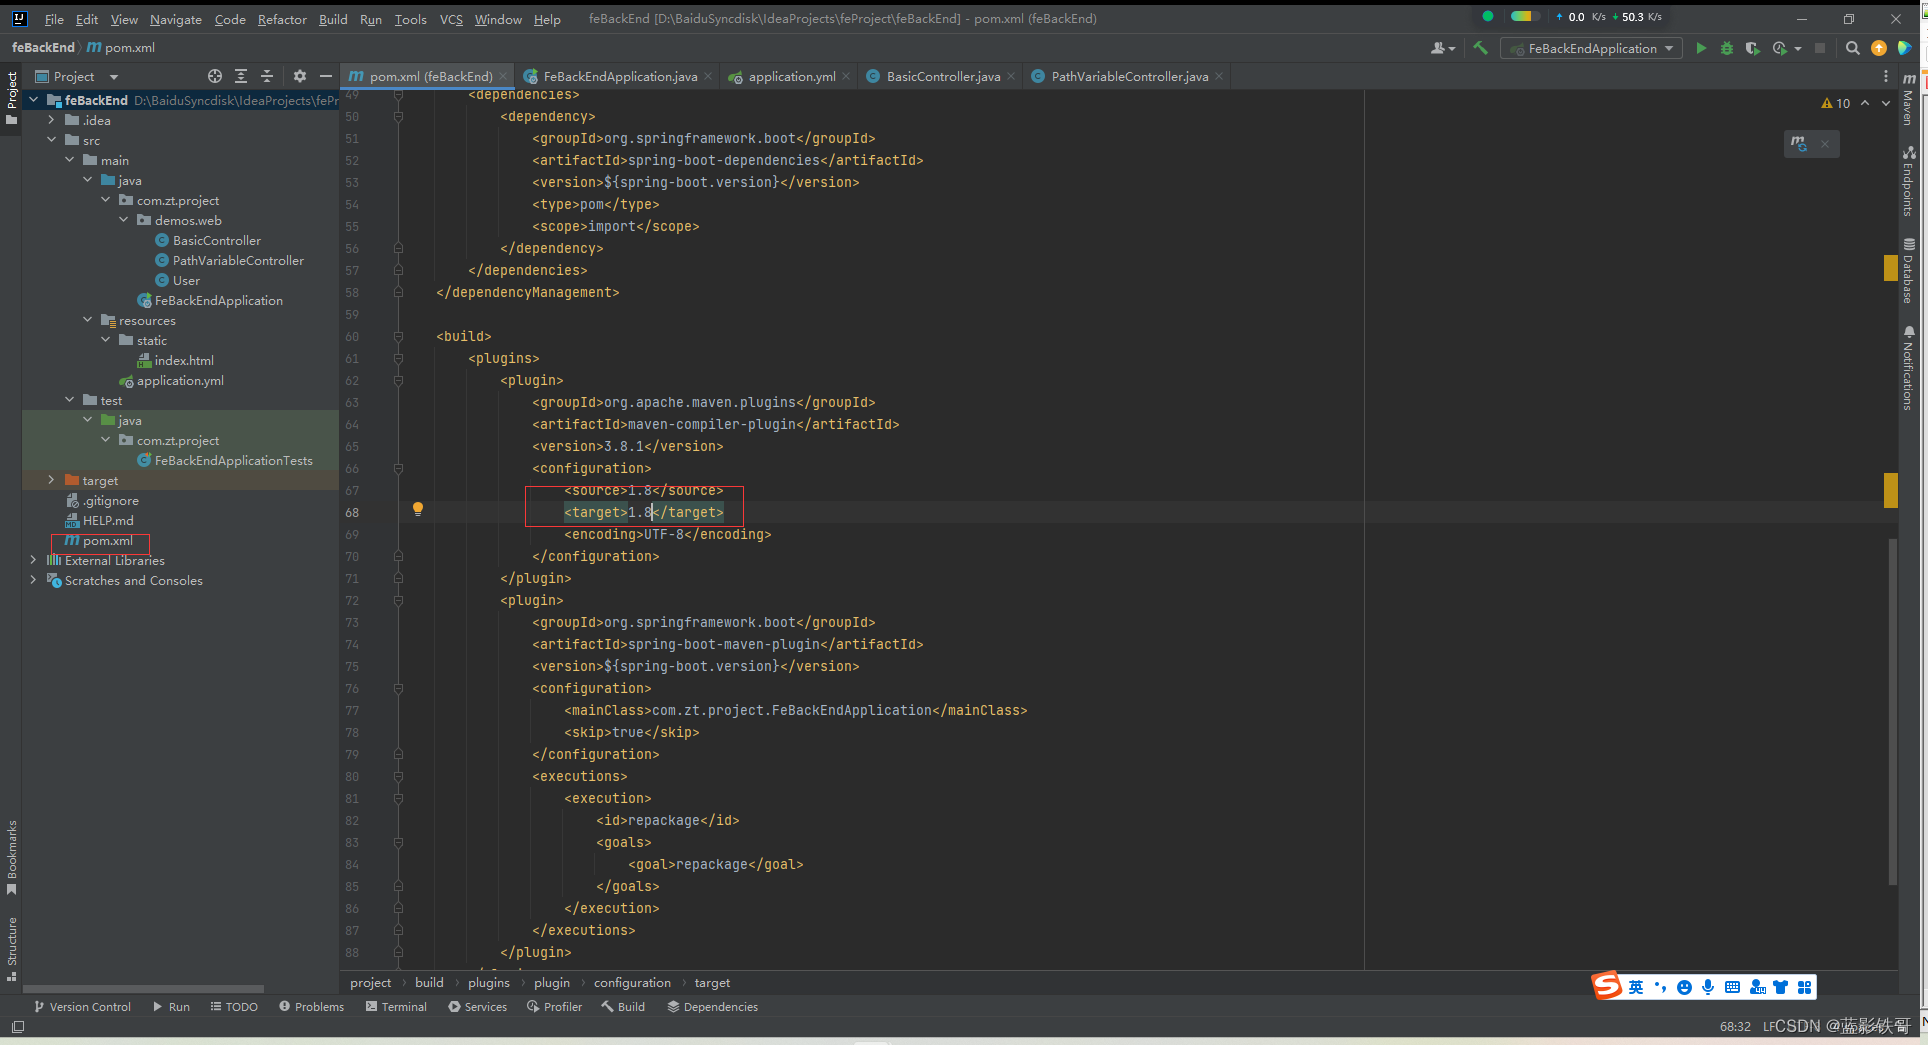Collapse the resources folder
This screenshot has width=1928, height=1045.
[88, 320]
